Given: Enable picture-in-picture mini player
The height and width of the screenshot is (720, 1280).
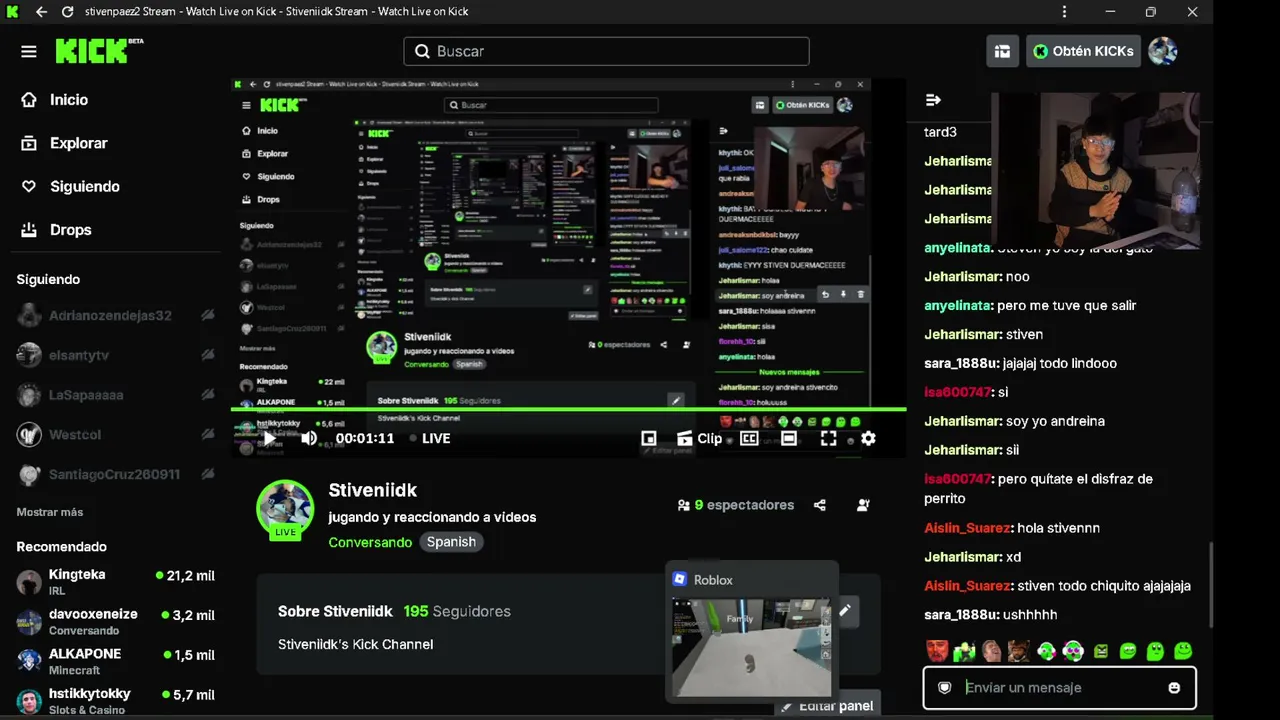Looking at the screenshot, I should click(648, 438).
